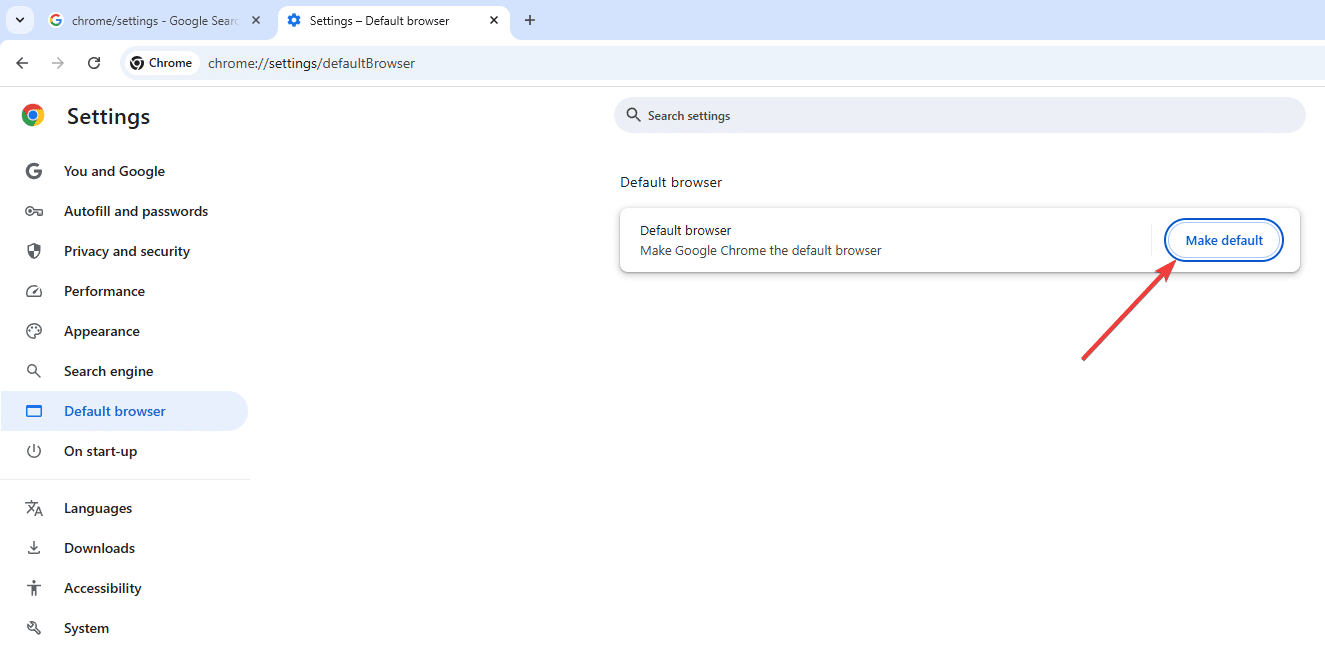Screen dimensions: 1325x652
Task: Click the search icon in Search settings
Action: point(633,115)
